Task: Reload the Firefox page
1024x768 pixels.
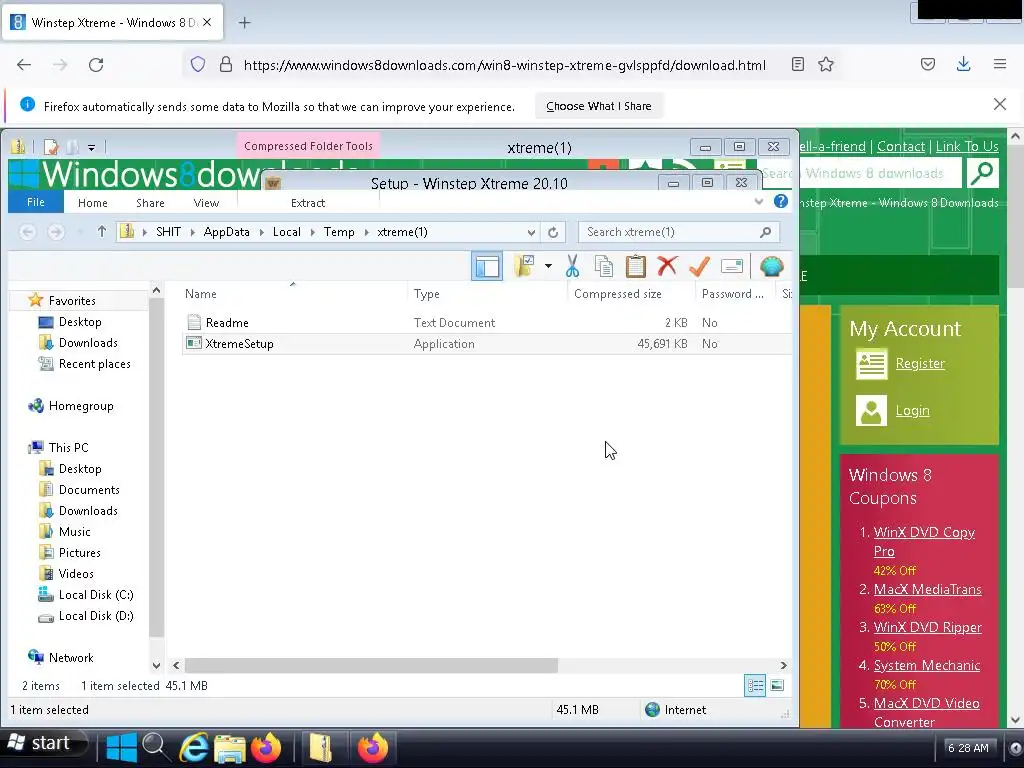Action: 96,64
